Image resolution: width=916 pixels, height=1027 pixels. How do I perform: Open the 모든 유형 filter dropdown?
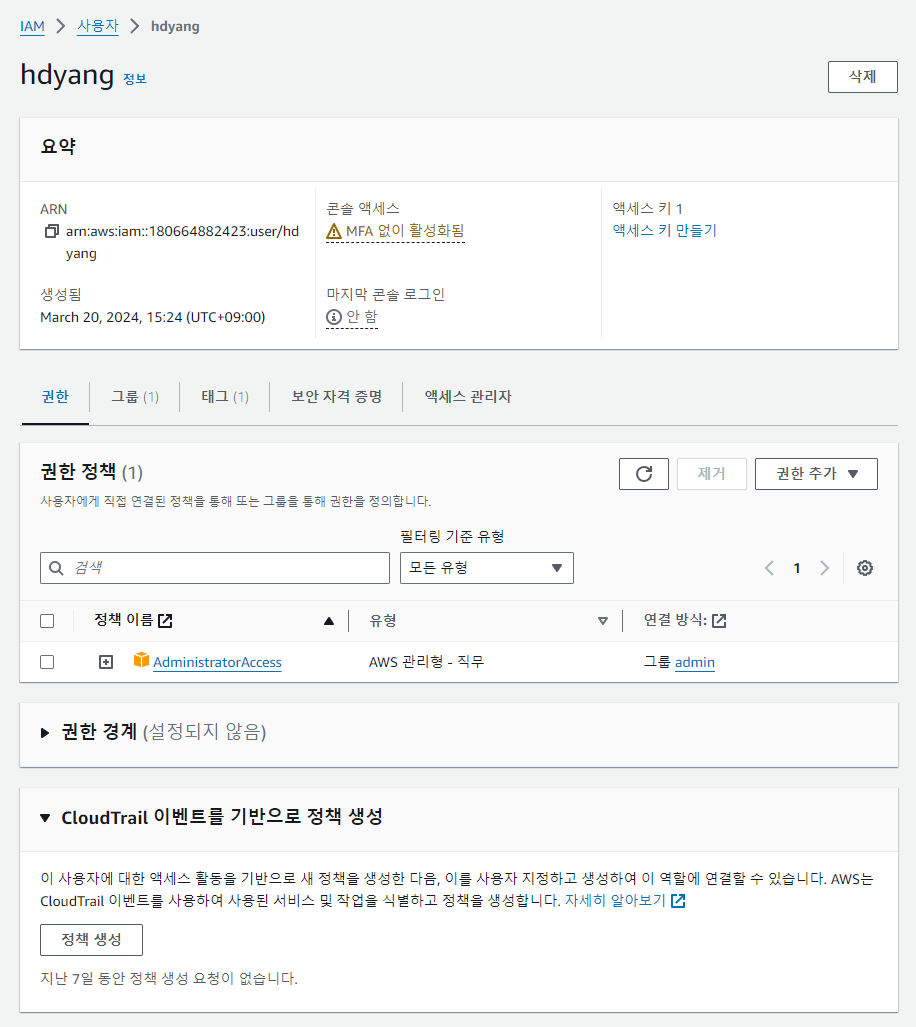pos(486,568)
